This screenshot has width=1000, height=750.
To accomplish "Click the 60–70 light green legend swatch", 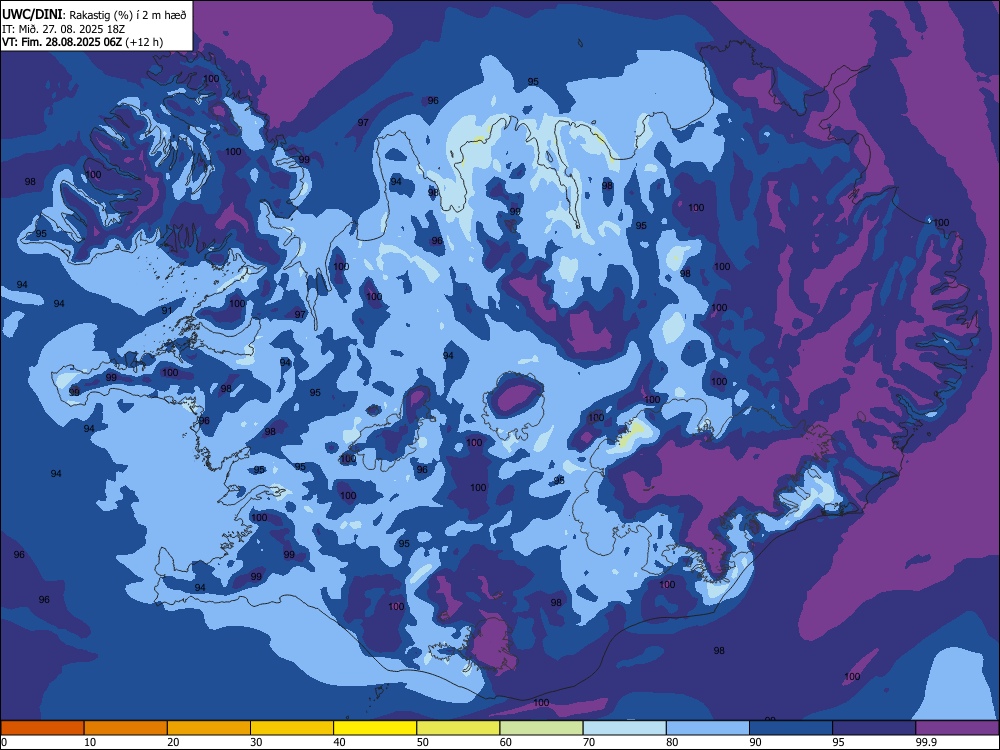I will click(541, 728).
